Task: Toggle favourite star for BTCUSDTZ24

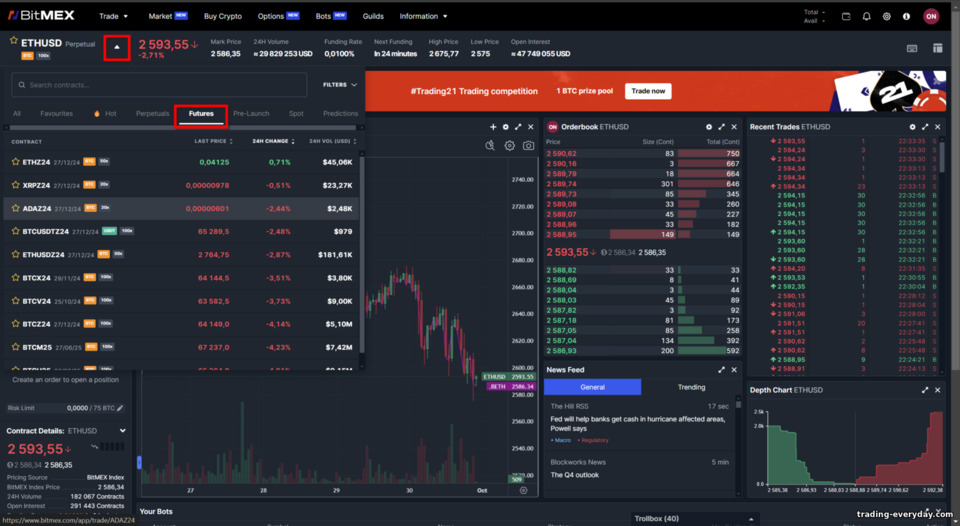Action: [15, 231]
